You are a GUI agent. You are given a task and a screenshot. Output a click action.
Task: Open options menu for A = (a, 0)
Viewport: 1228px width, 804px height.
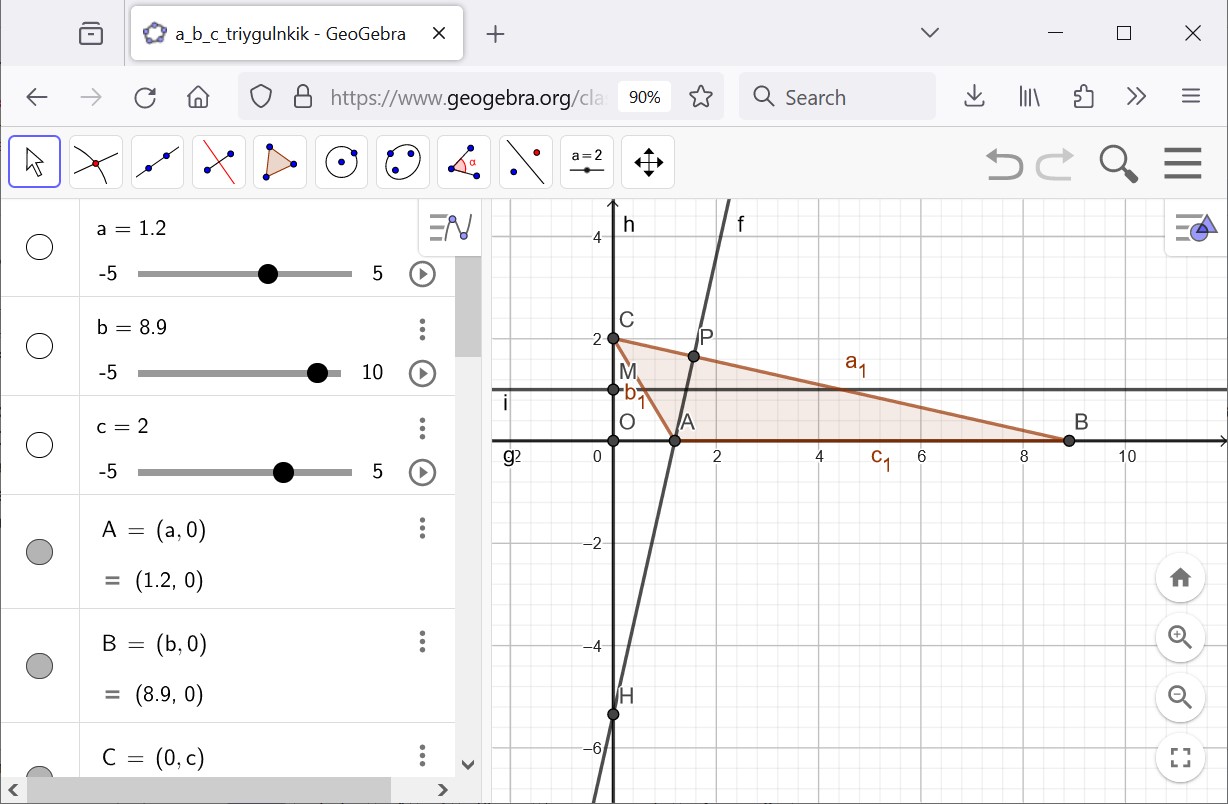(x=423, y=528)
